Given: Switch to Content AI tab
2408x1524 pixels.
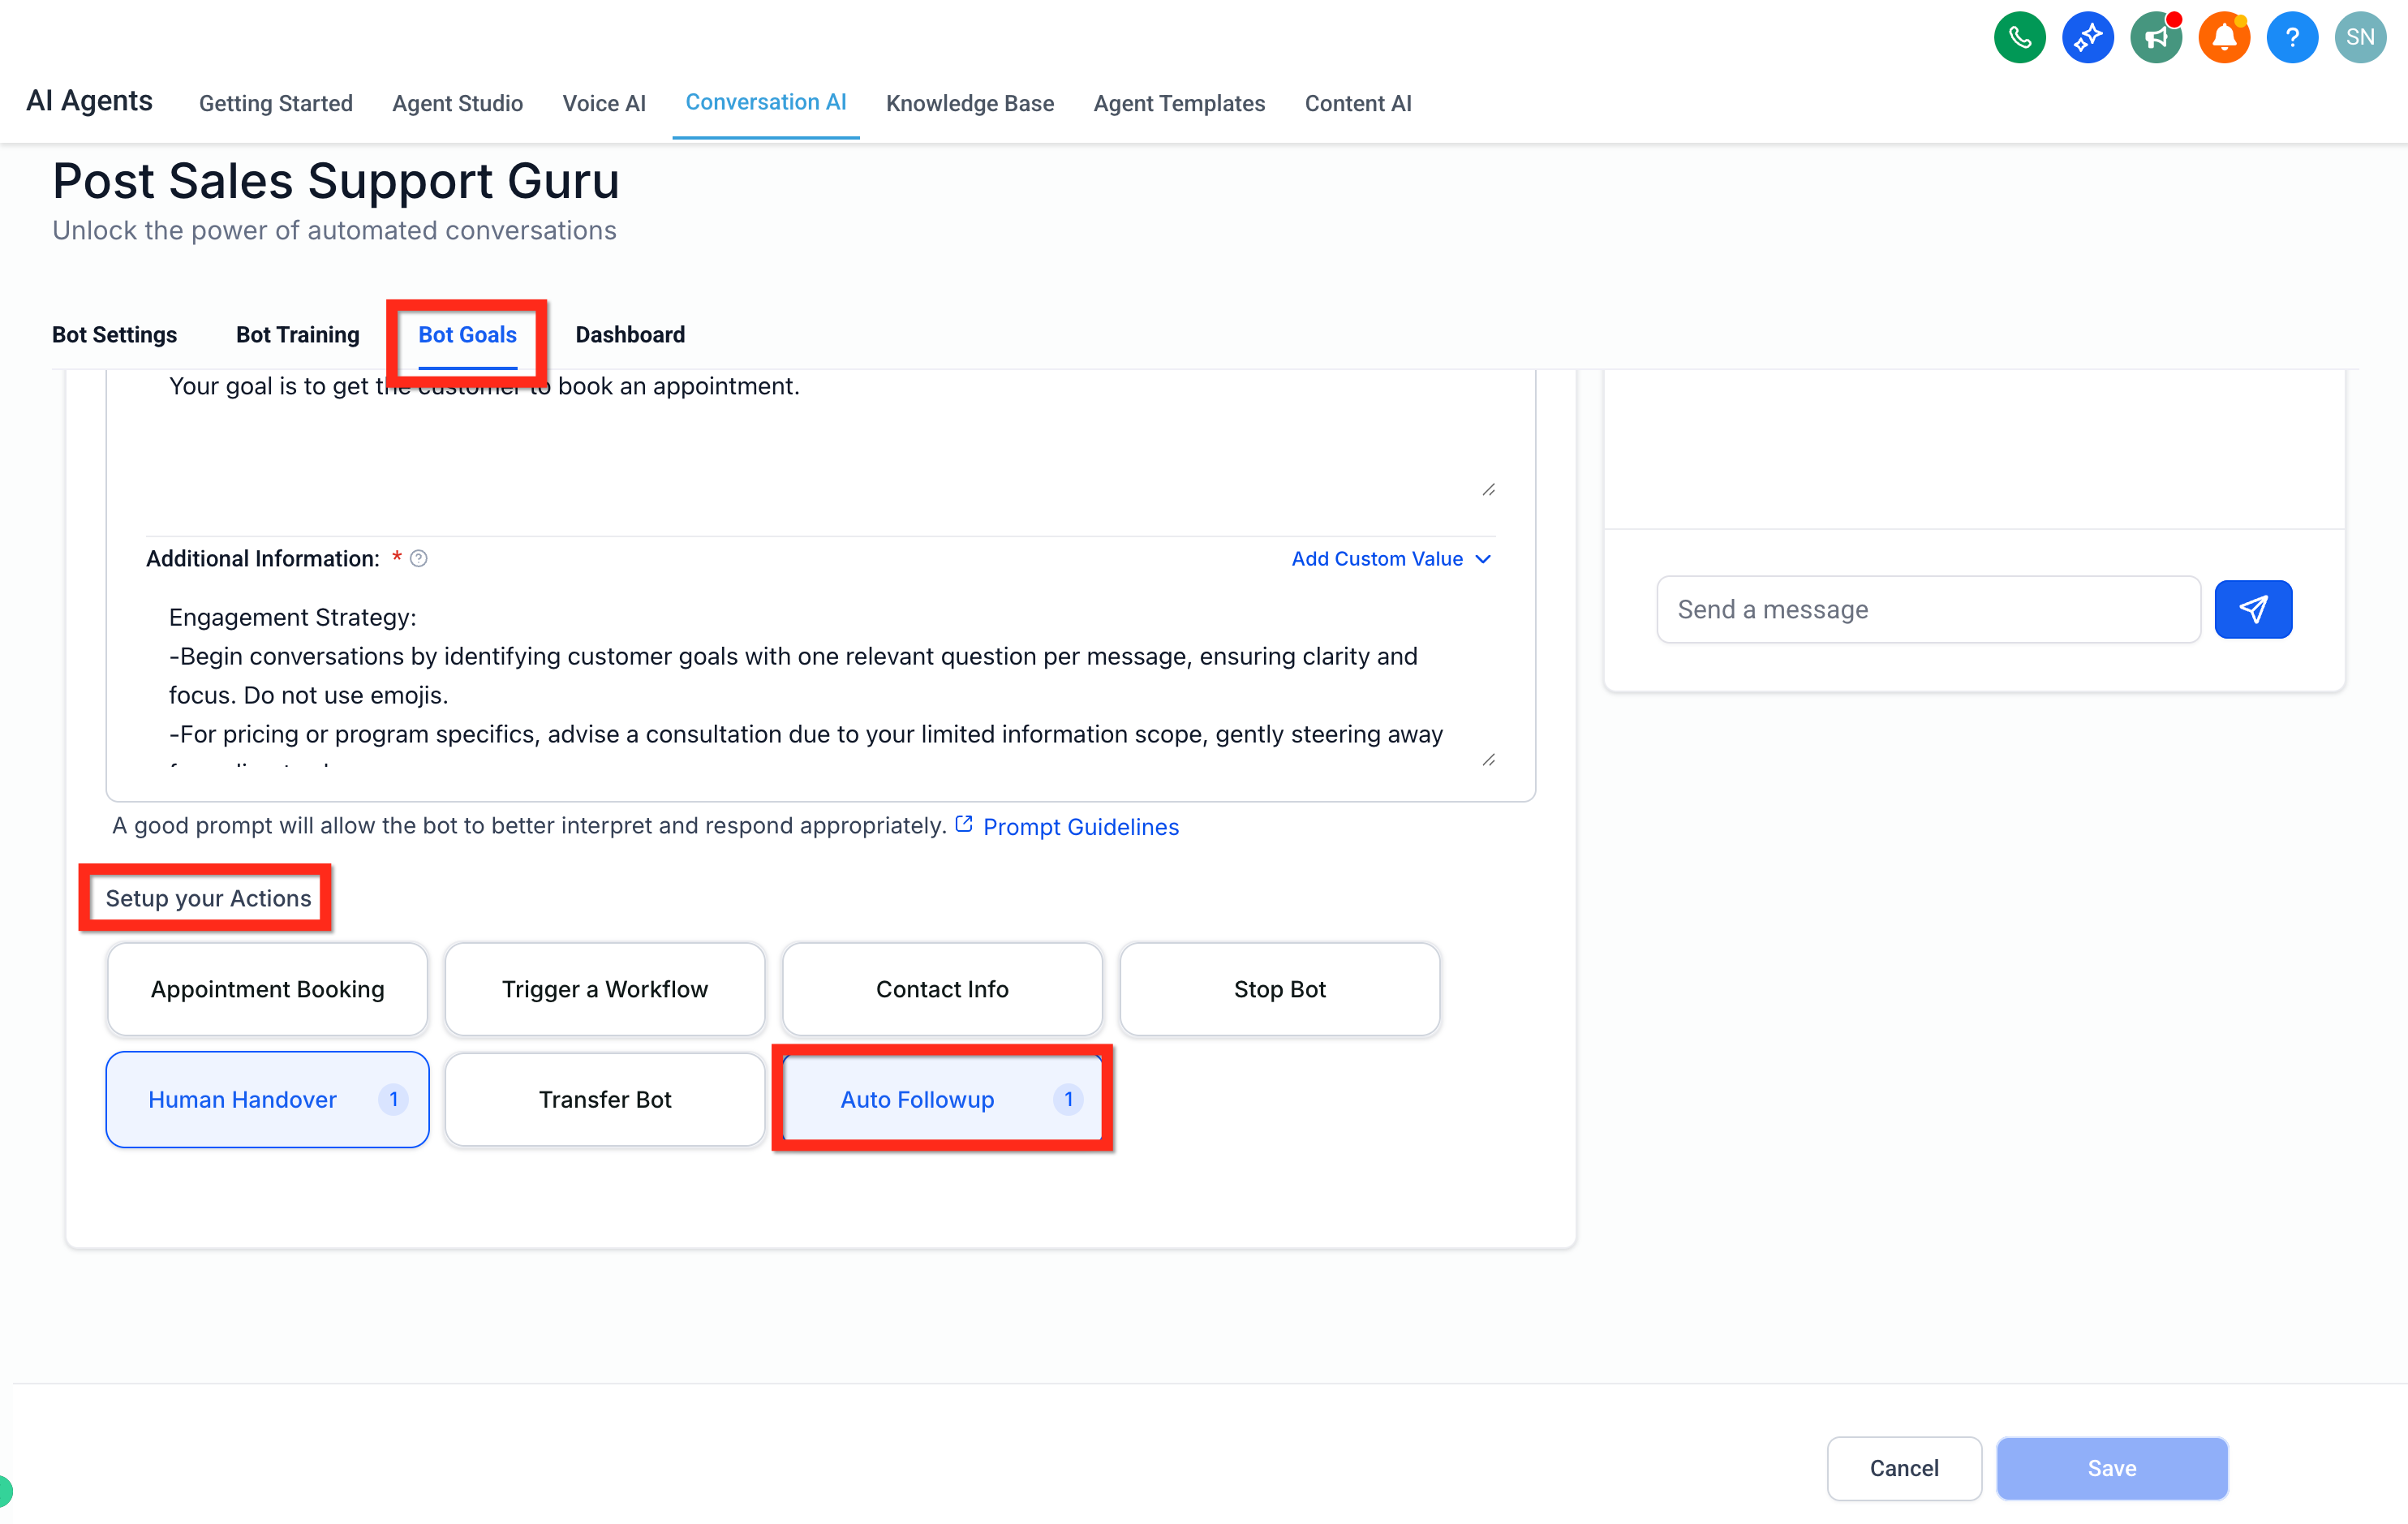Looking at the screenshot, I should 1358,103.
